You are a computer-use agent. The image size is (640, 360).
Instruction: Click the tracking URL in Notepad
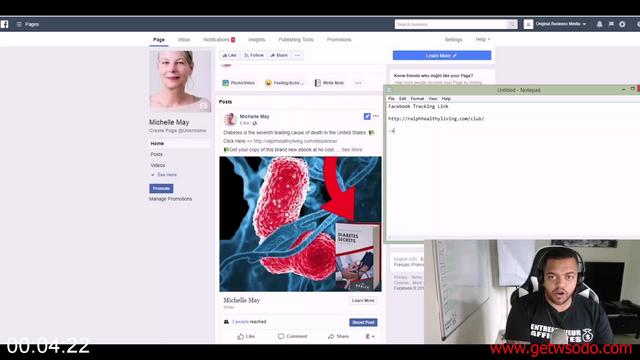click(436, 119)
